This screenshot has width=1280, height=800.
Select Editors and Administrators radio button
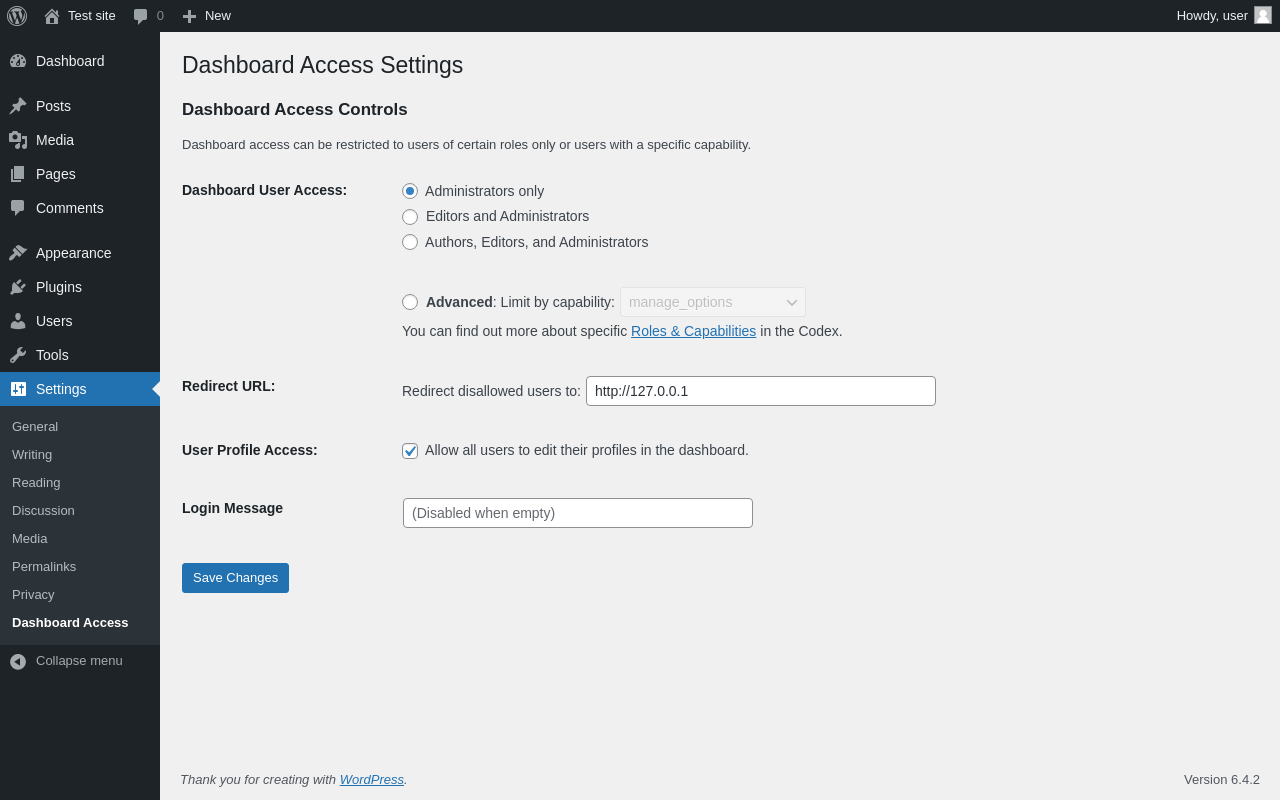pos(410,217)
